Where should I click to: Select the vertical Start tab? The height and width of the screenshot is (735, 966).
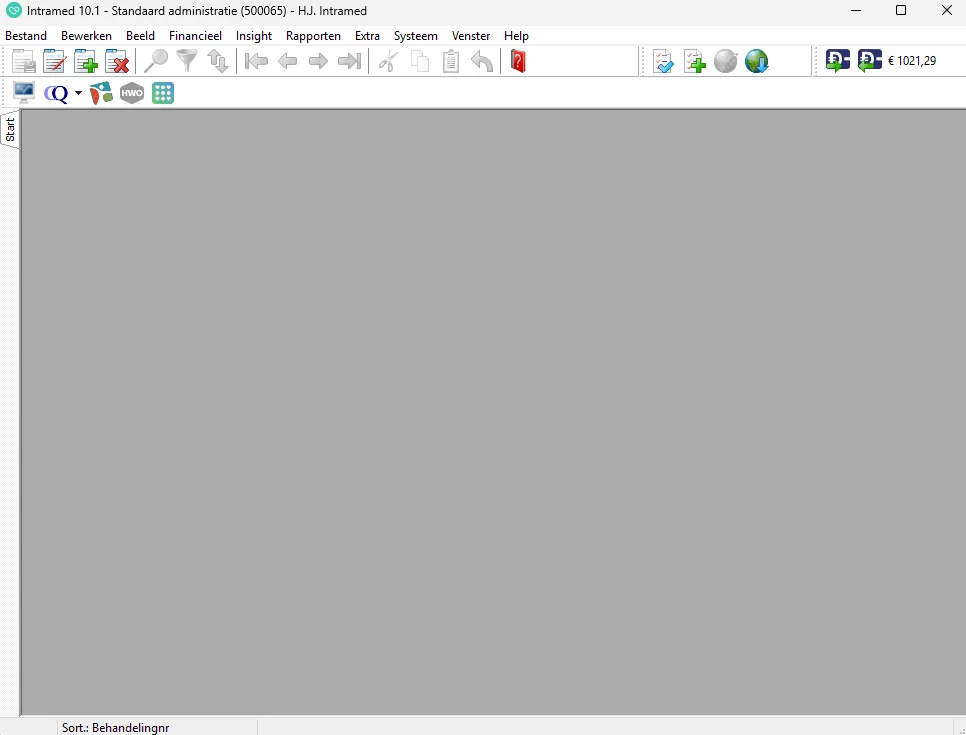click(10, 130)
